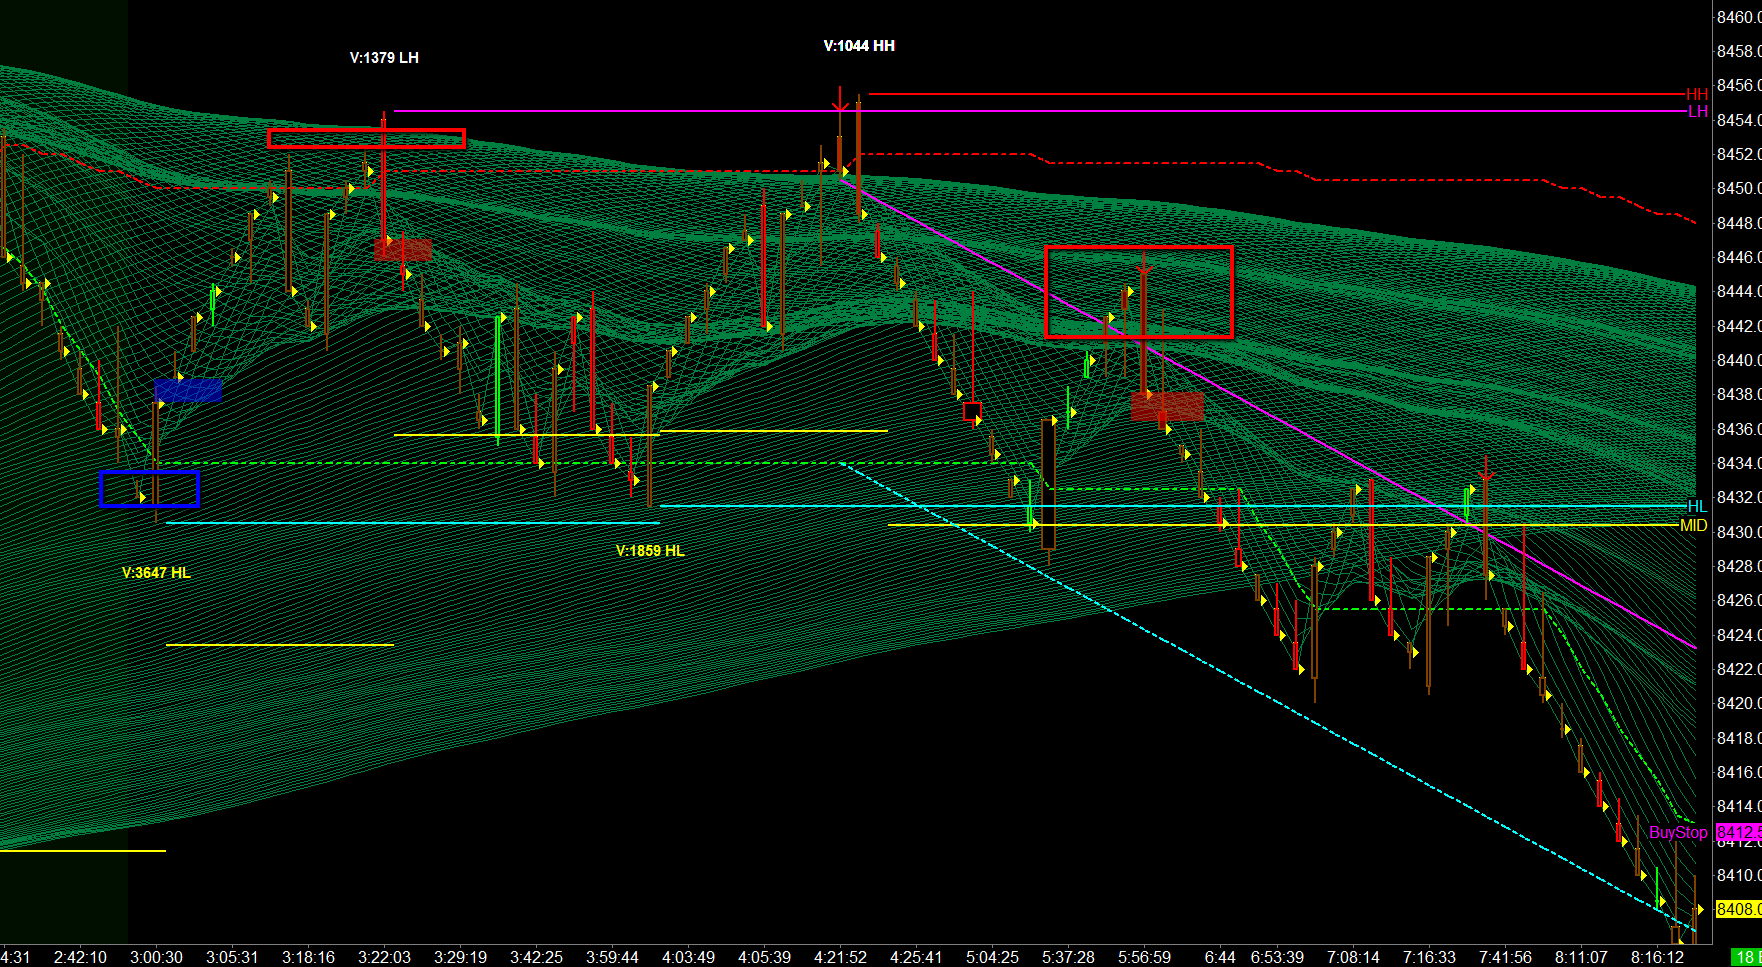Viewport: 1762px width, 967px height.
Task: Select the V:3647 HL volume label
Action: coord(156,573)
